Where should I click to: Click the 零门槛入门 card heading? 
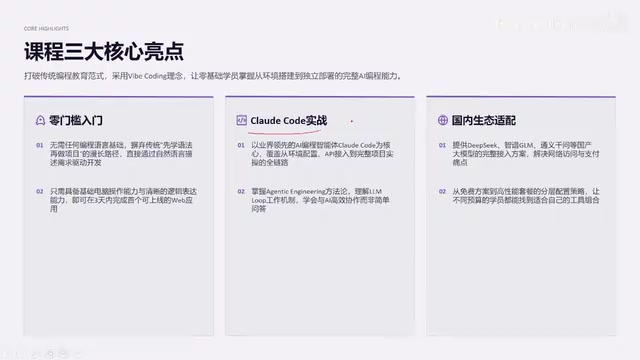(x=76, y=120)
